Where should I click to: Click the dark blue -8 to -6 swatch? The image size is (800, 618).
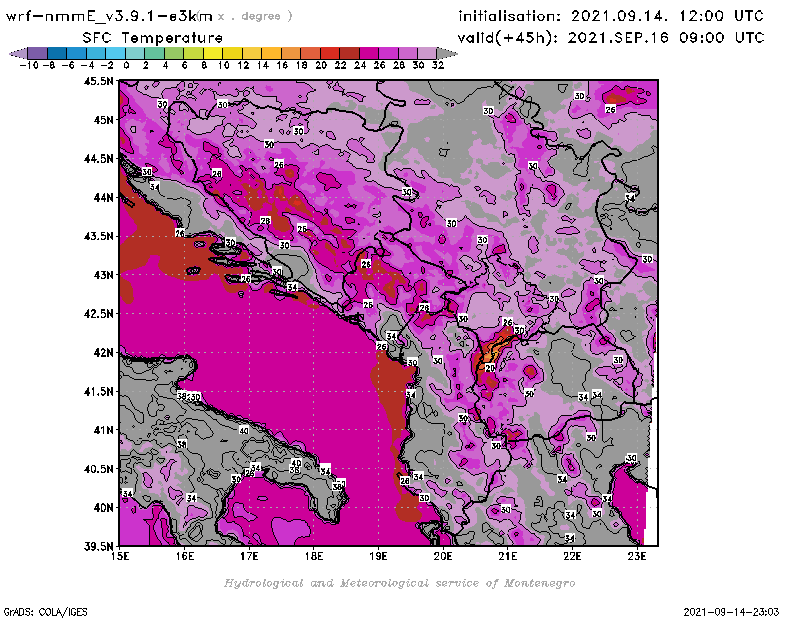coord(57,53)
